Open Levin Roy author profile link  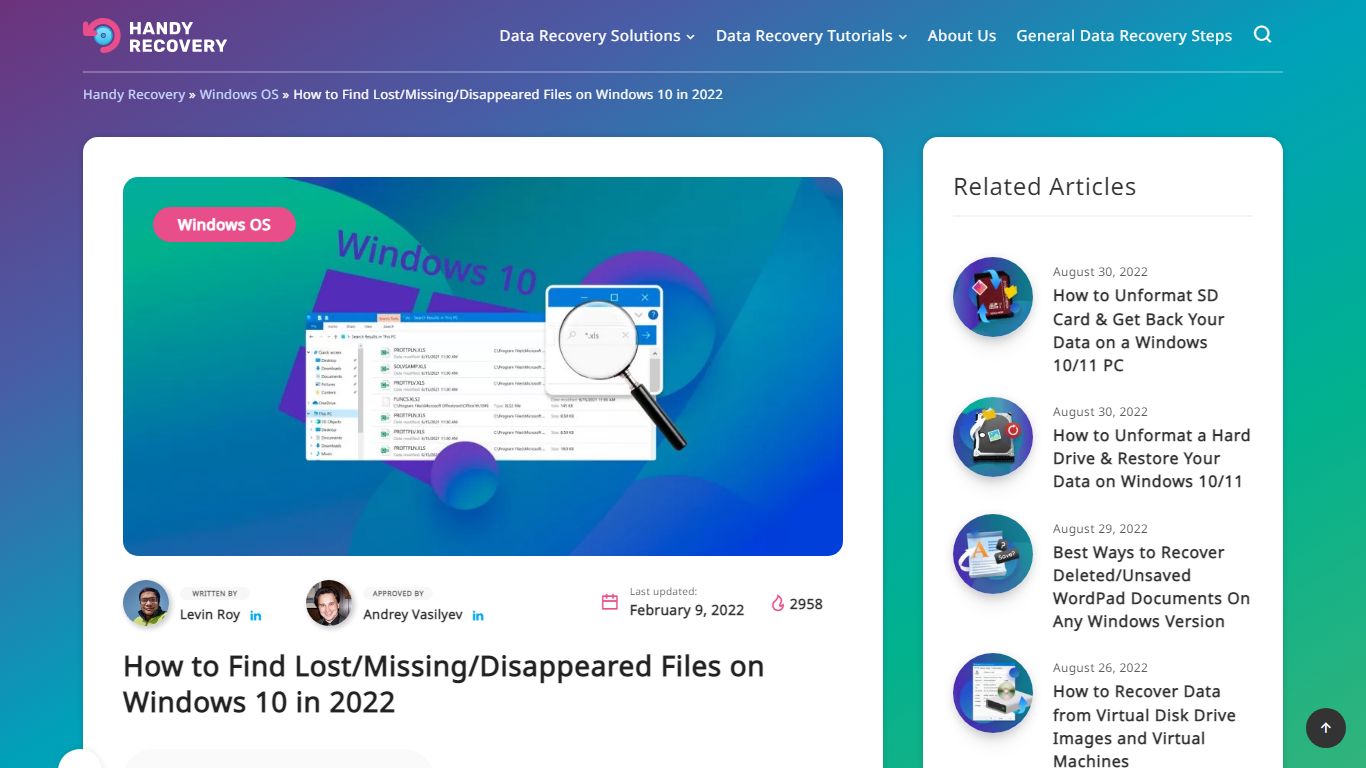tap(210, 614)
